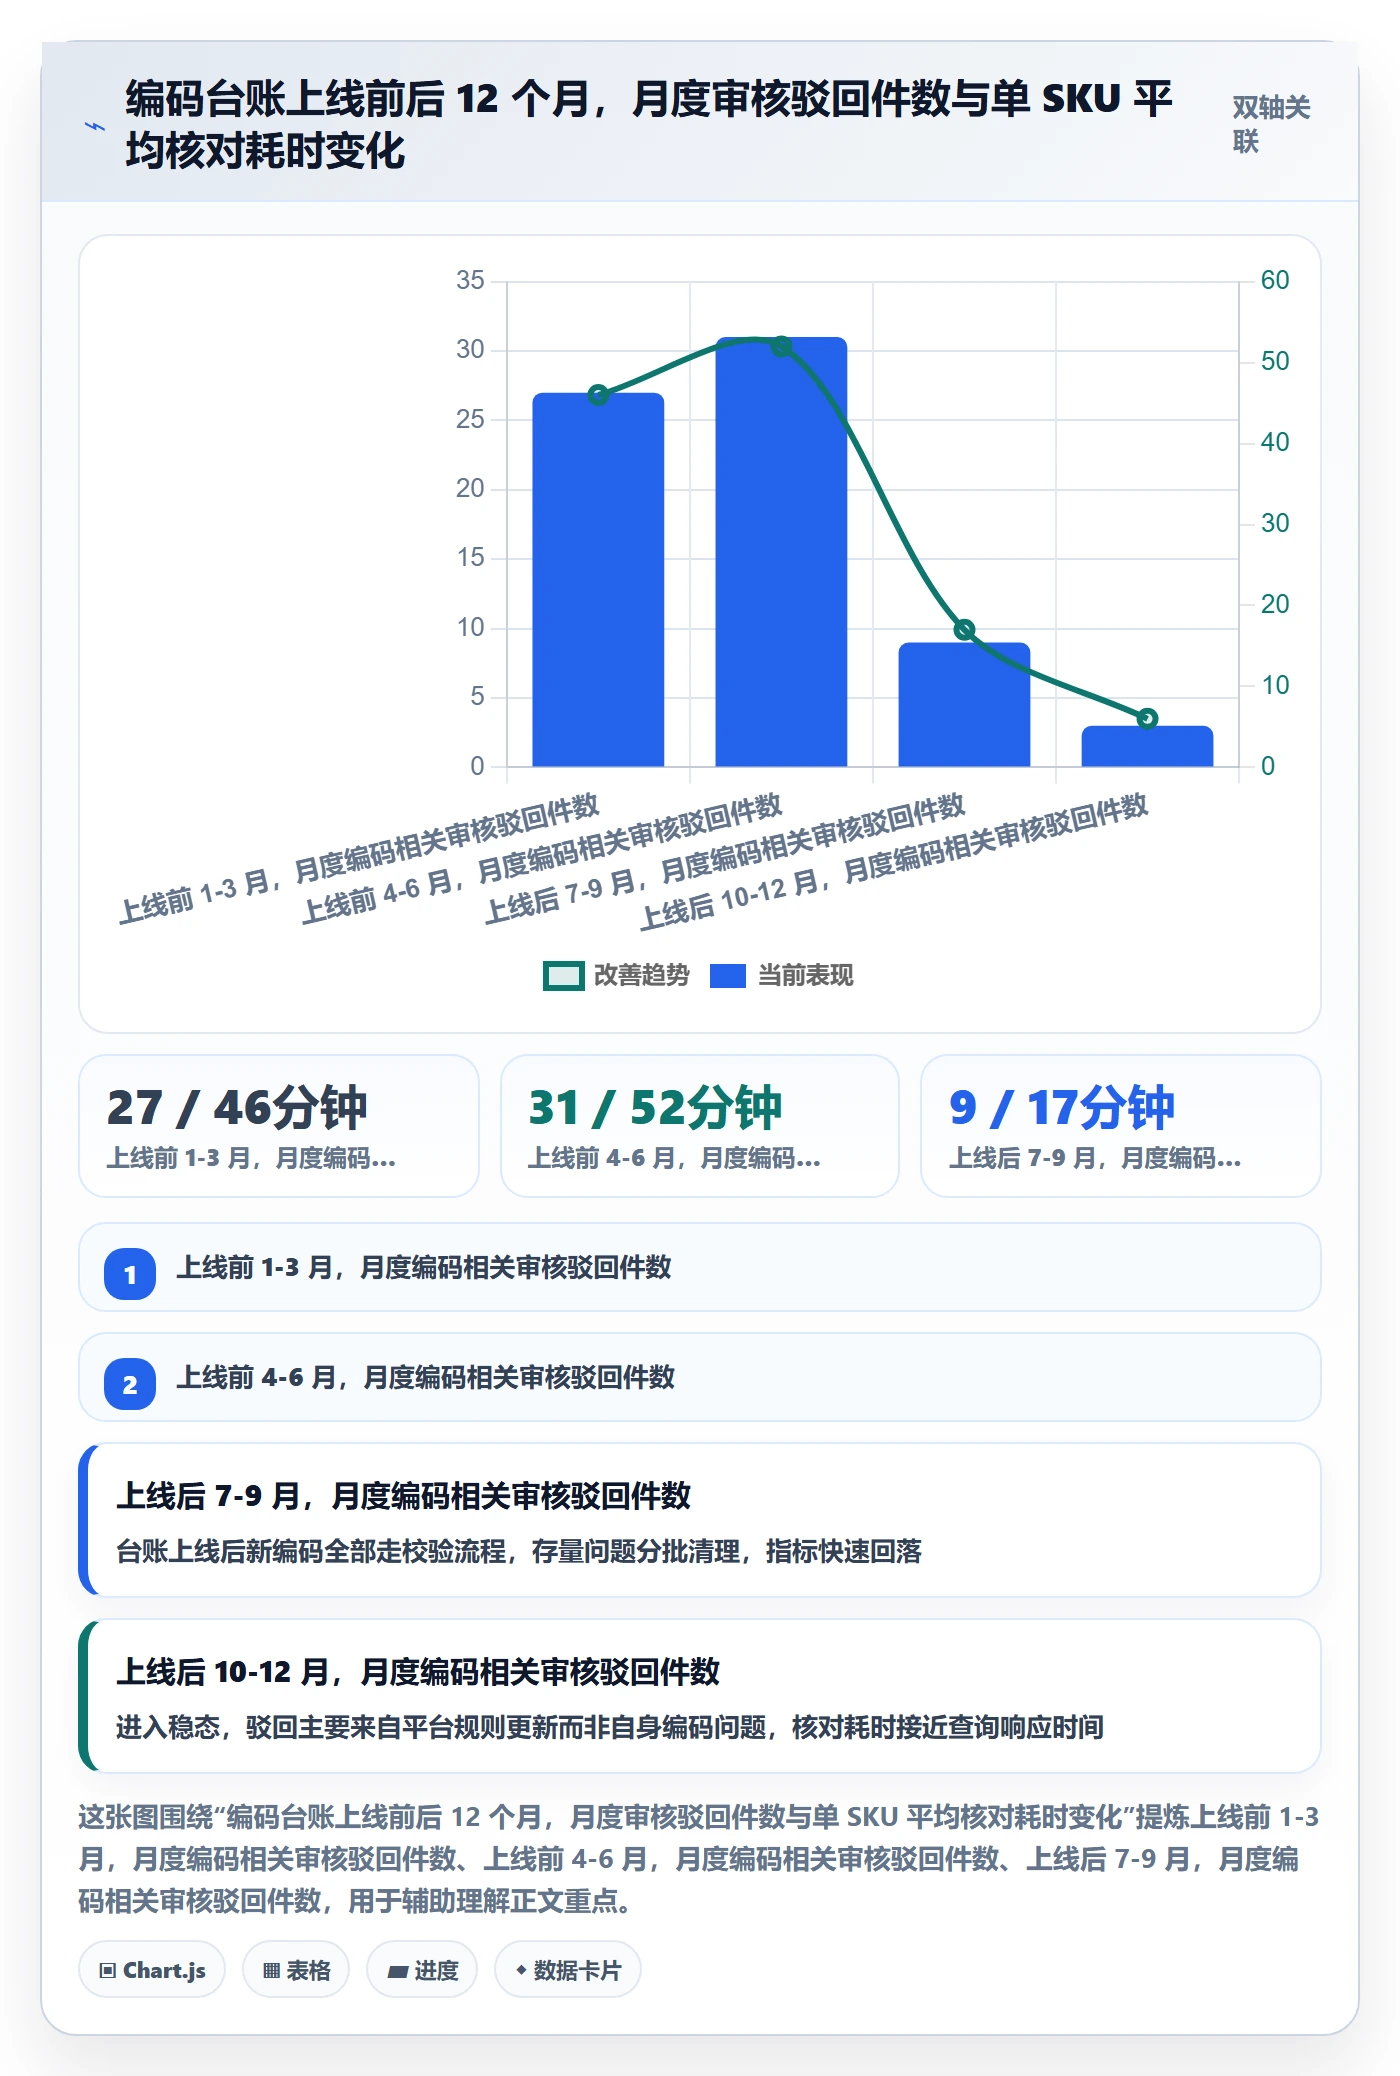Viewport: 1400px width, 2076px height.
Task: Click the number 1 badge in list
Action: (130, 1274)
